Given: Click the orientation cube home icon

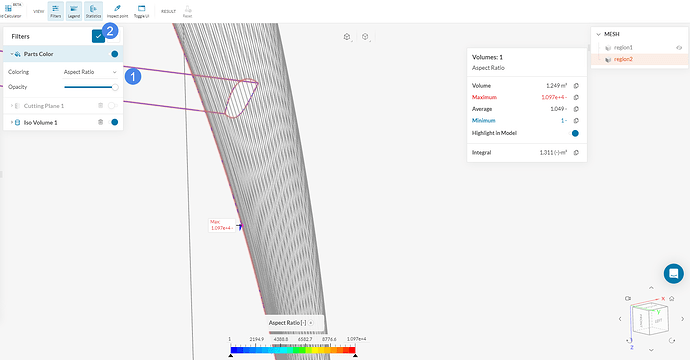Looking at the screenshot, I should [x=672, y=298].
